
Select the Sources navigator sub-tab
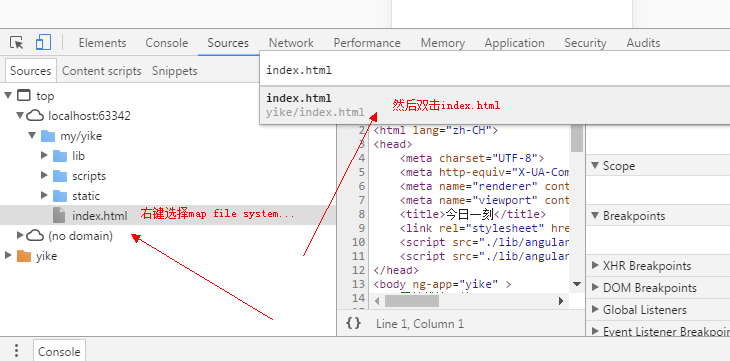[31, 71]
